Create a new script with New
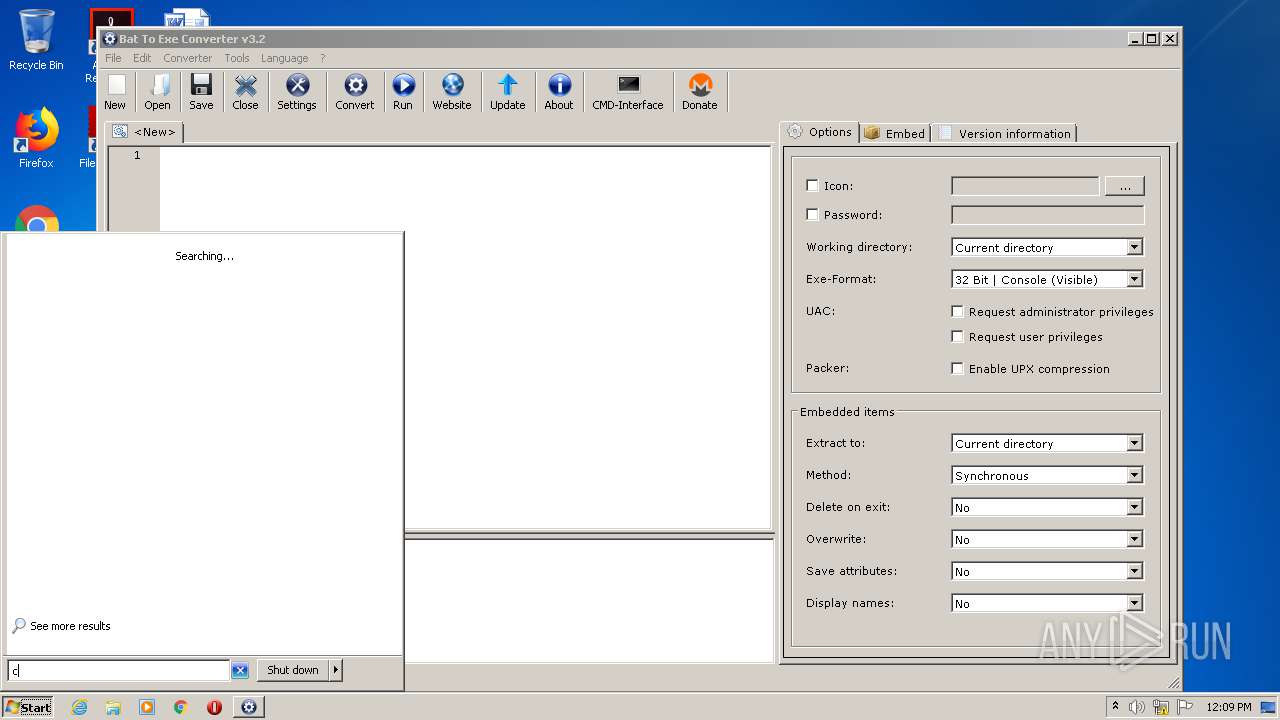The width and height of the screenshot is (1280, 720). pos(115,91)
